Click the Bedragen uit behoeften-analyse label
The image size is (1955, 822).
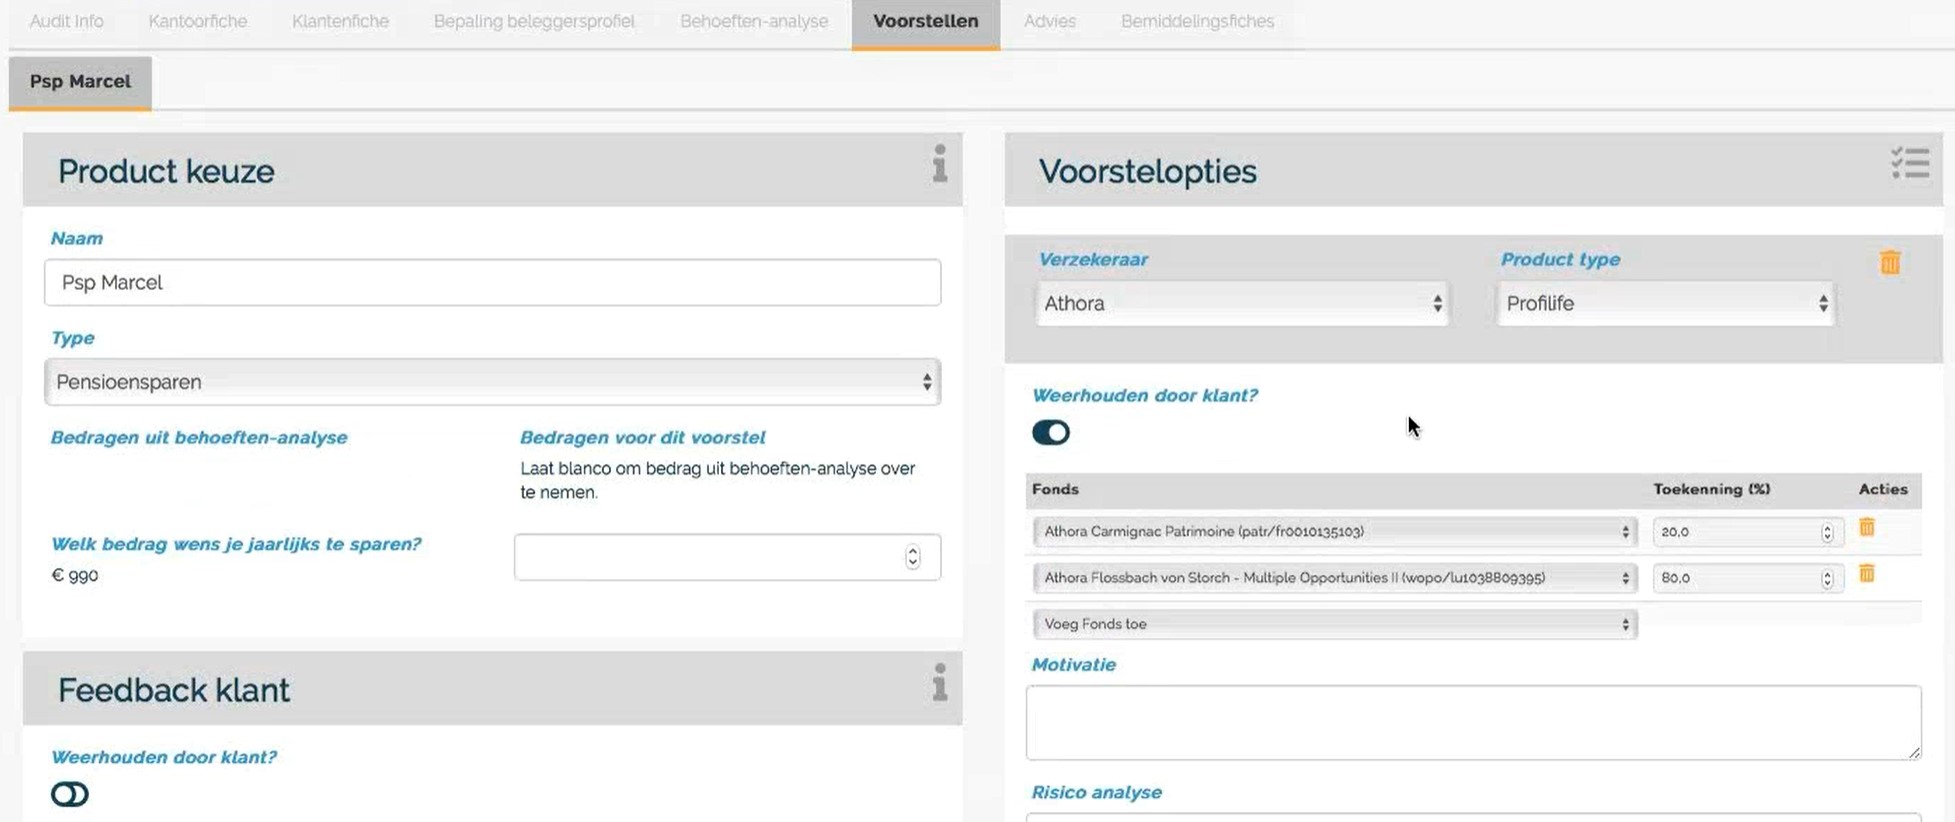click(199, 437)
